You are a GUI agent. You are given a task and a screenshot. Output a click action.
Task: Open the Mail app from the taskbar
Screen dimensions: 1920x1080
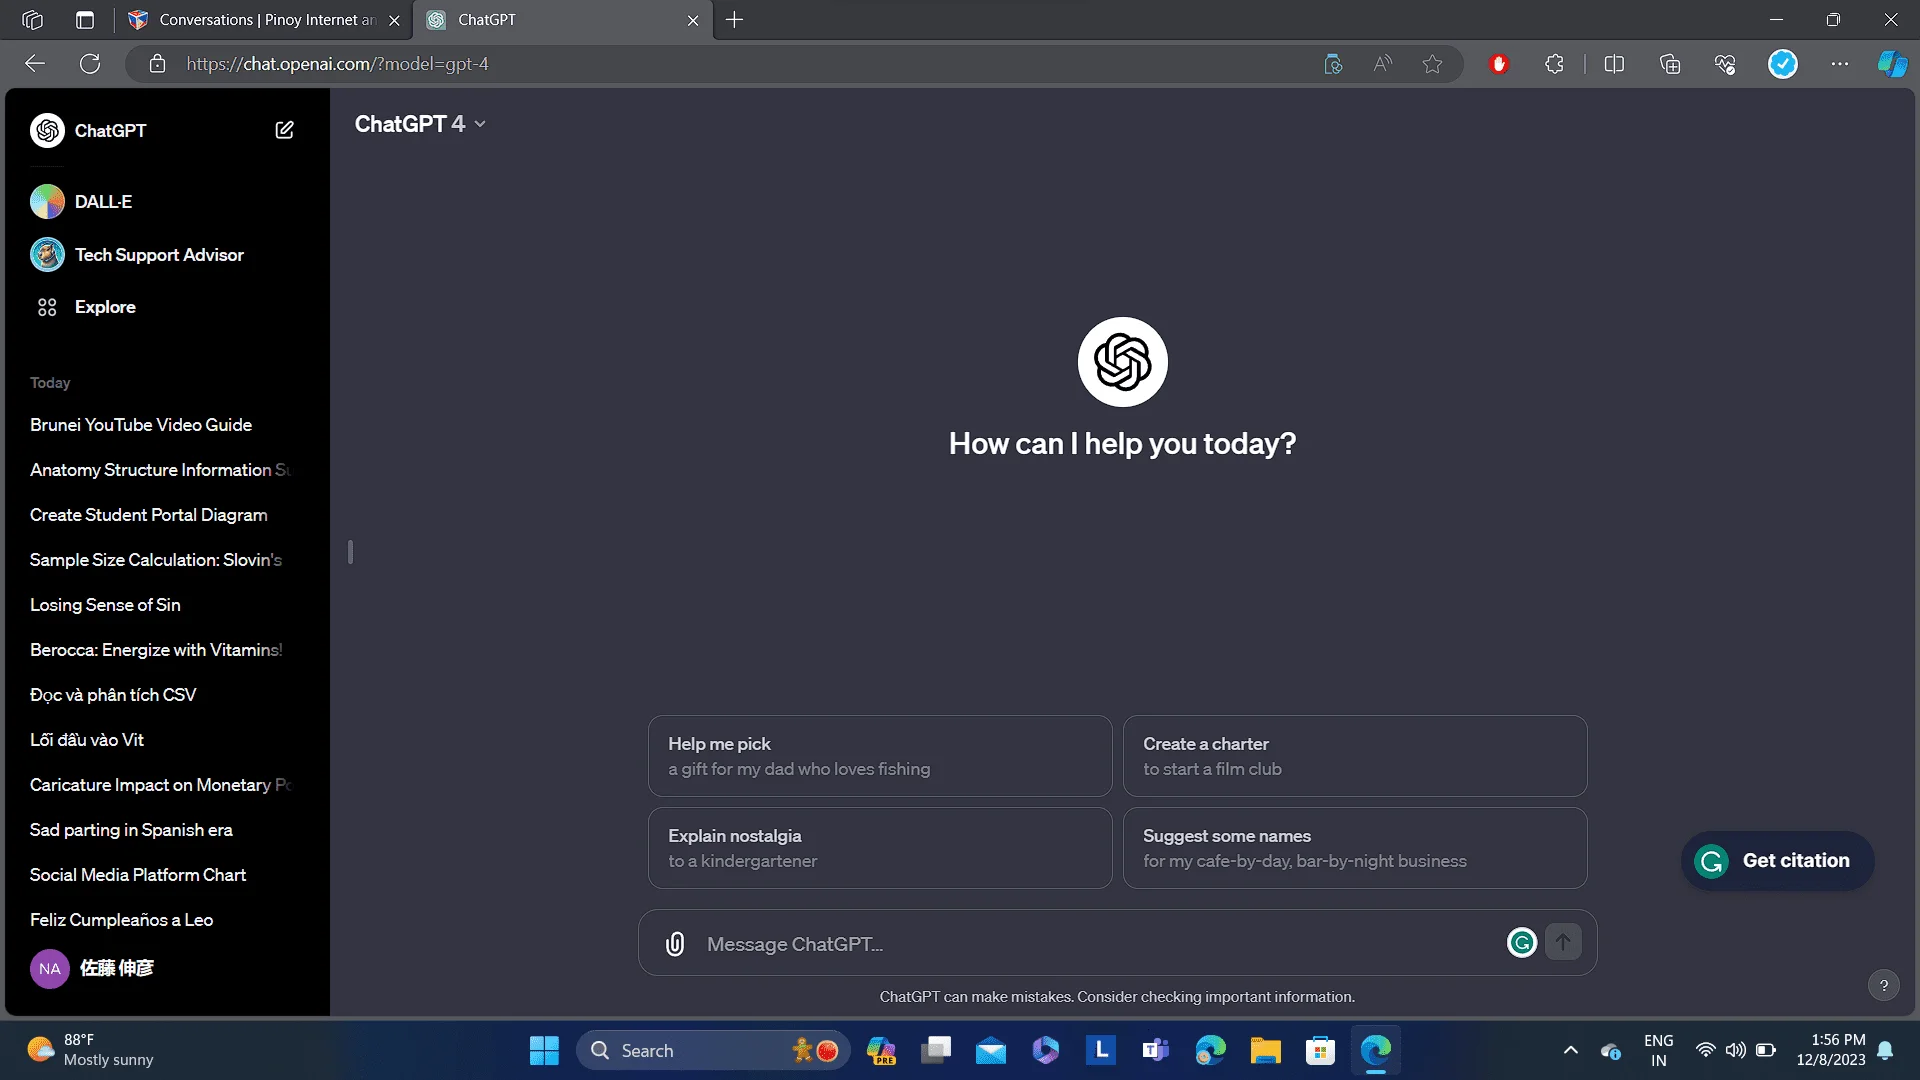tap(991, 1050)
